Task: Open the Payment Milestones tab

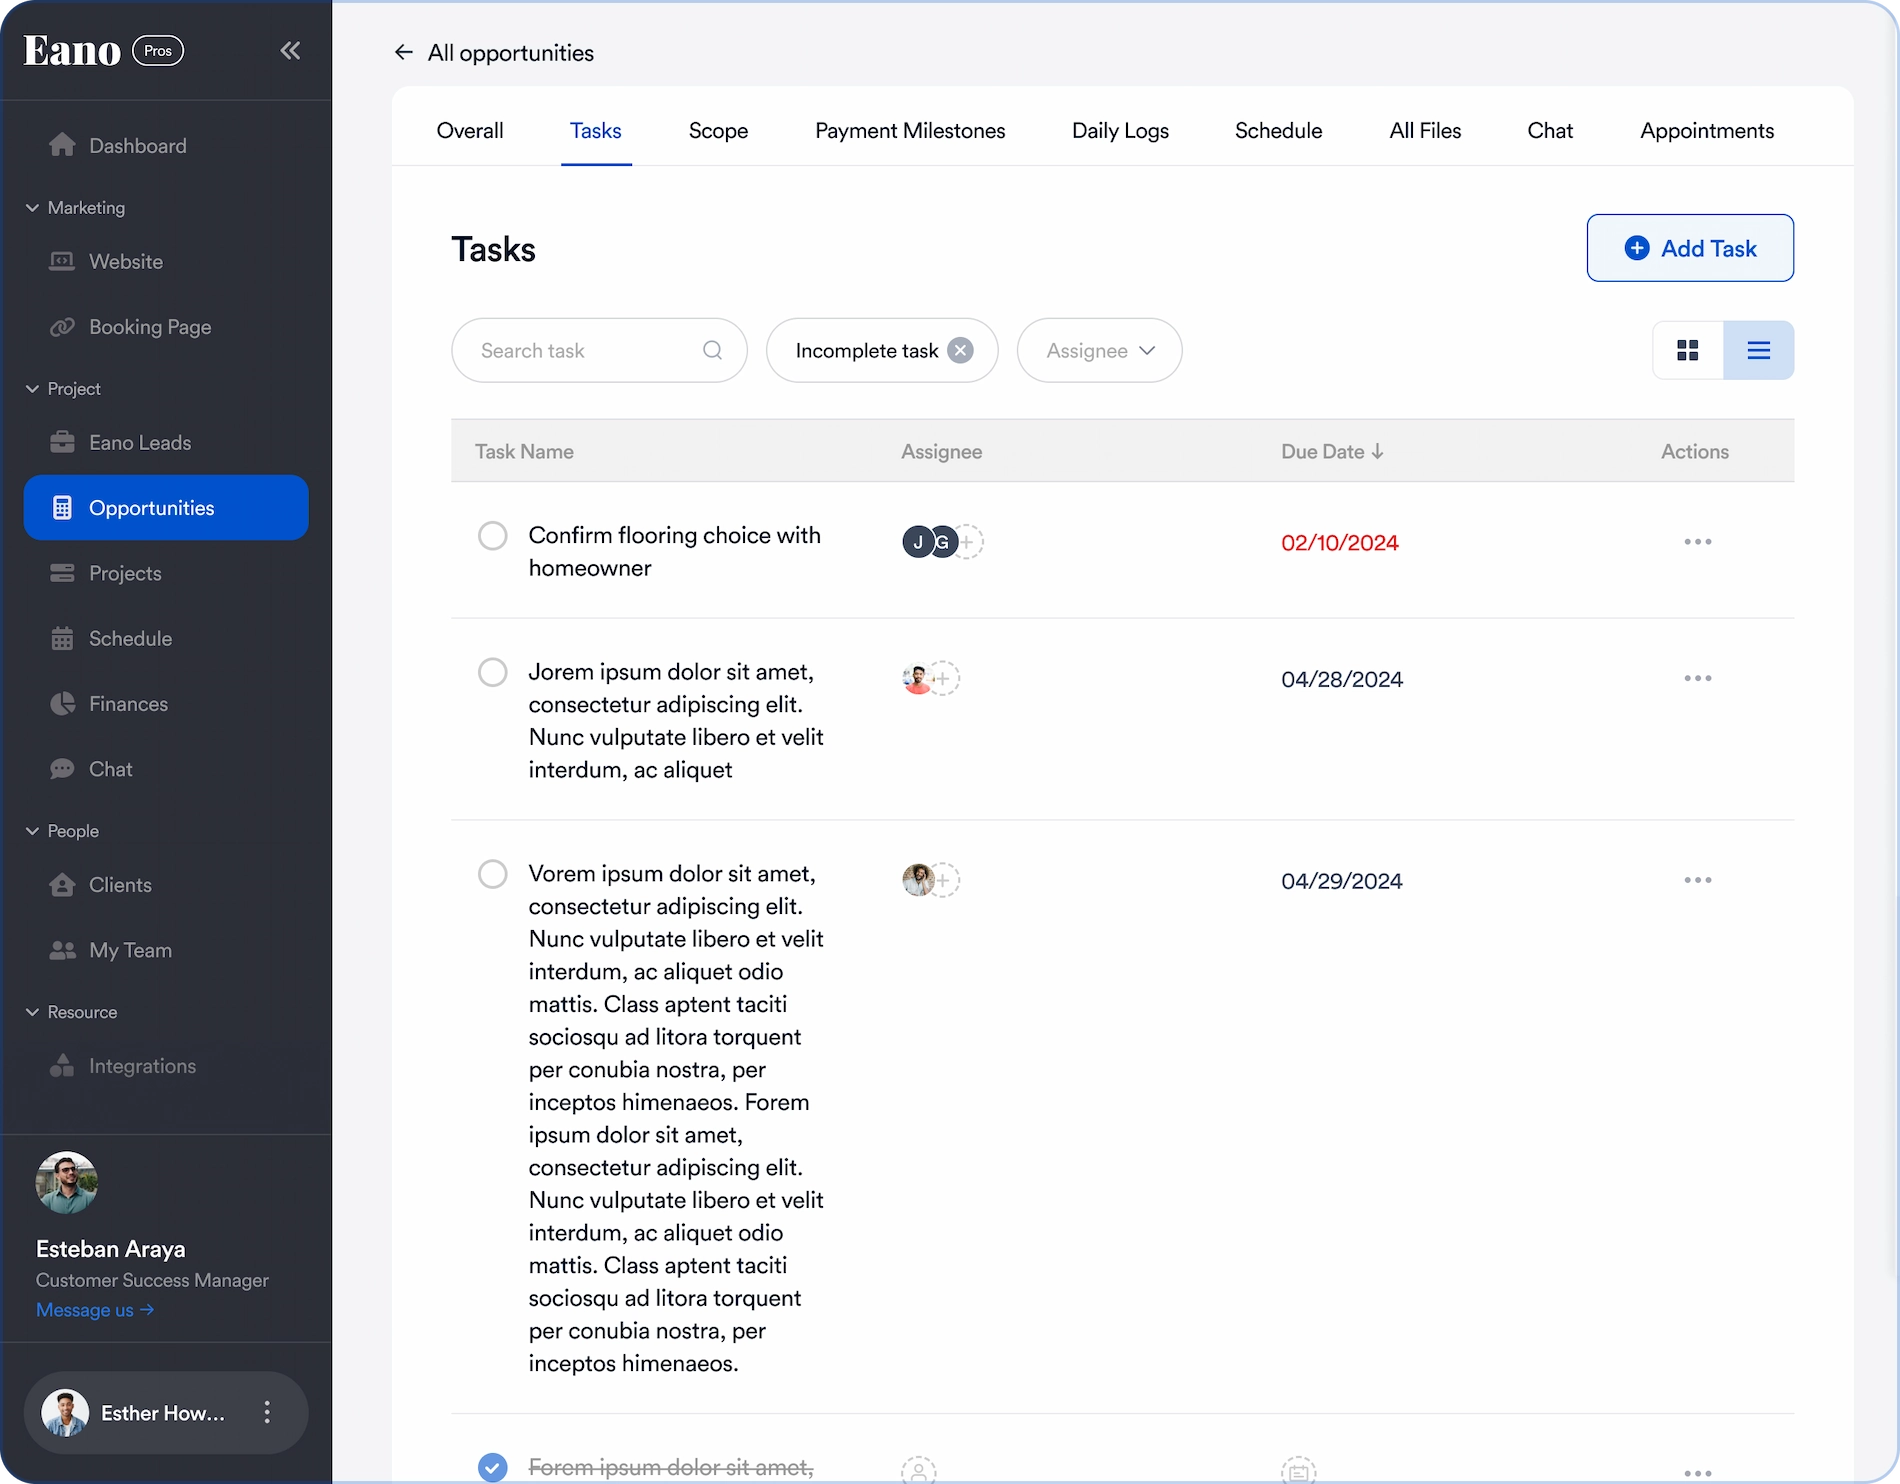Action: (909, 131)
